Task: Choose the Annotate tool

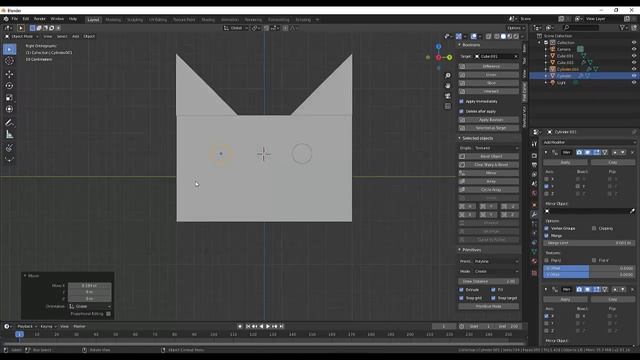Action: click(x=9, y=123)
